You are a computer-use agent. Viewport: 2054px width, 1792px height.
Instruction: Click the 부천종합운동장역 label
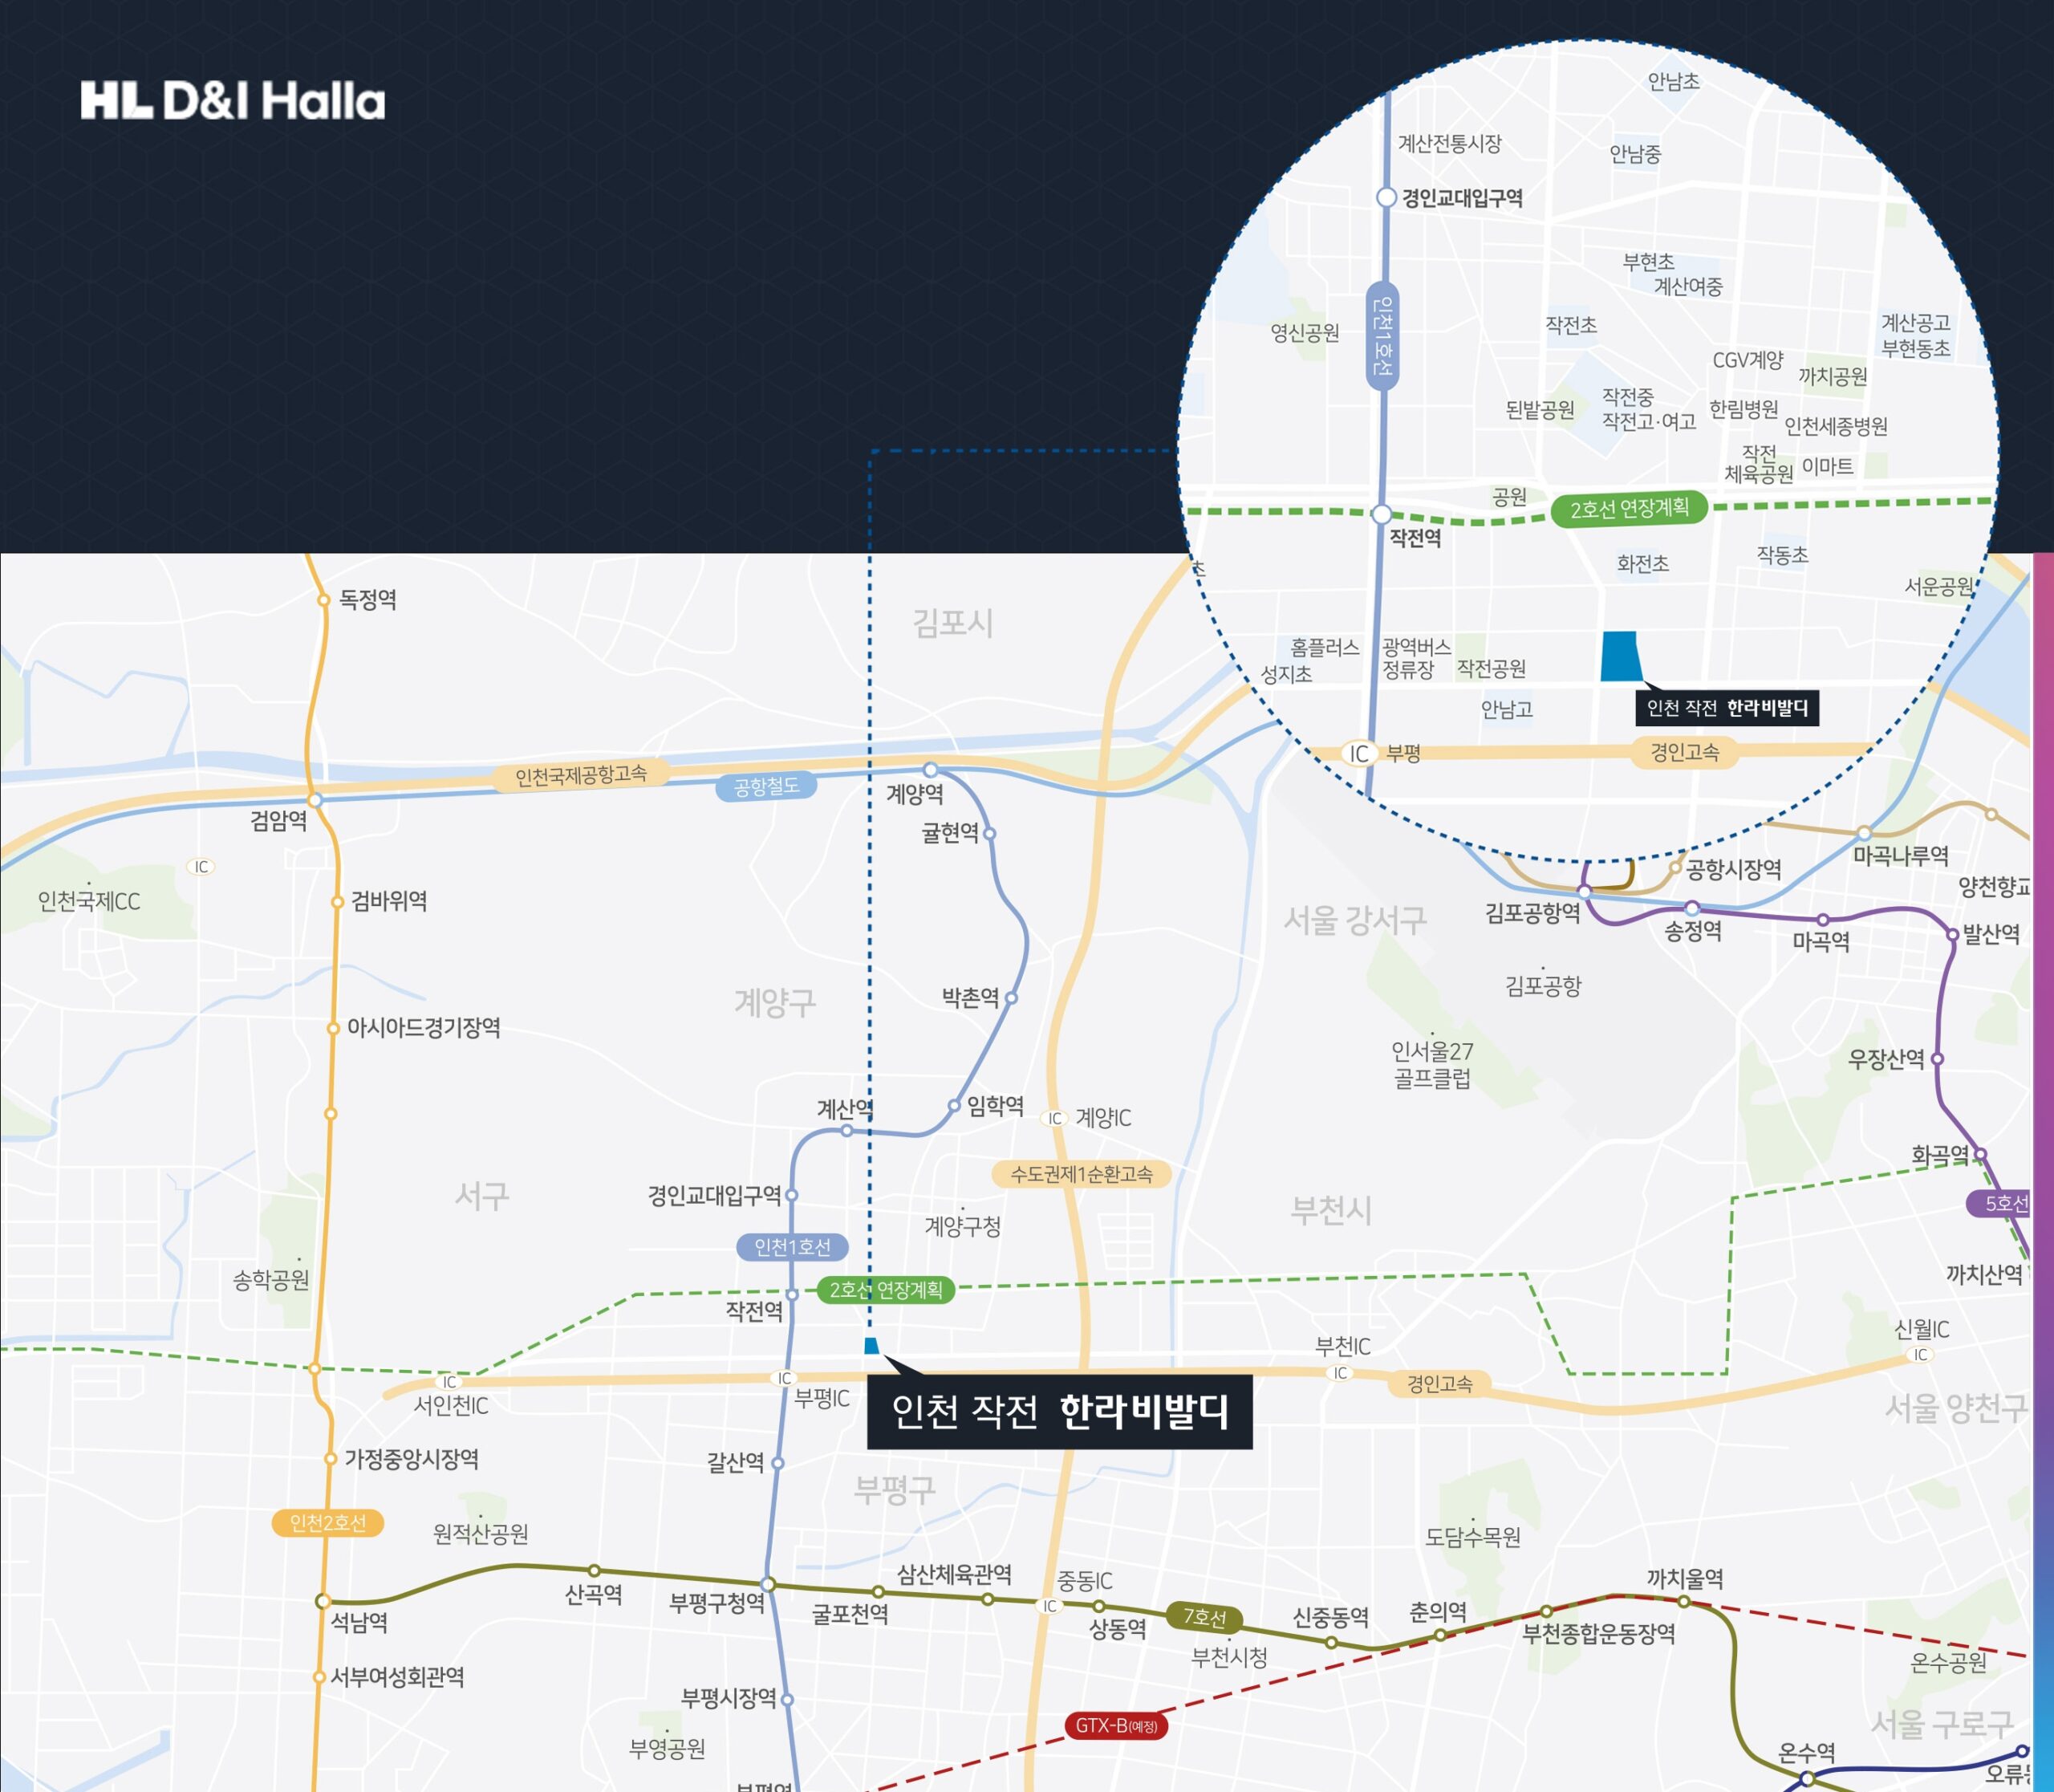[x=1599, y=1633]
